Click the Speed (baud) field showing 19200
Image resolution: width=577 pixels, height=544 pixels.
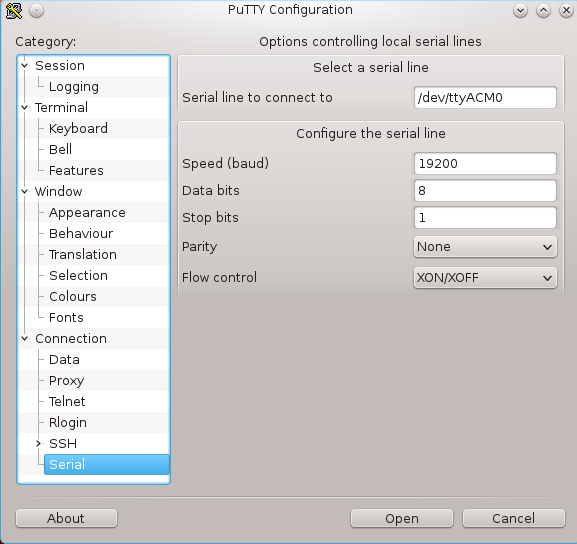click(x=485, y=163)
